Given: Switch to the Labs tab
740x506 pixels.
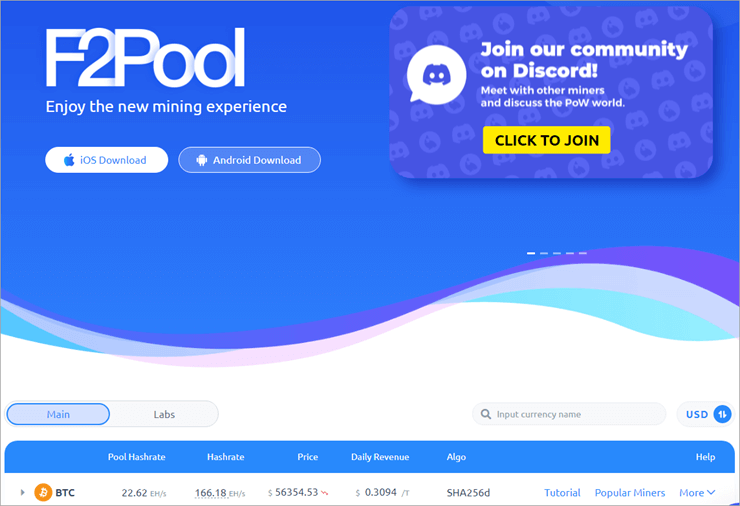Looking at the screenshot, I should (164, 414).
